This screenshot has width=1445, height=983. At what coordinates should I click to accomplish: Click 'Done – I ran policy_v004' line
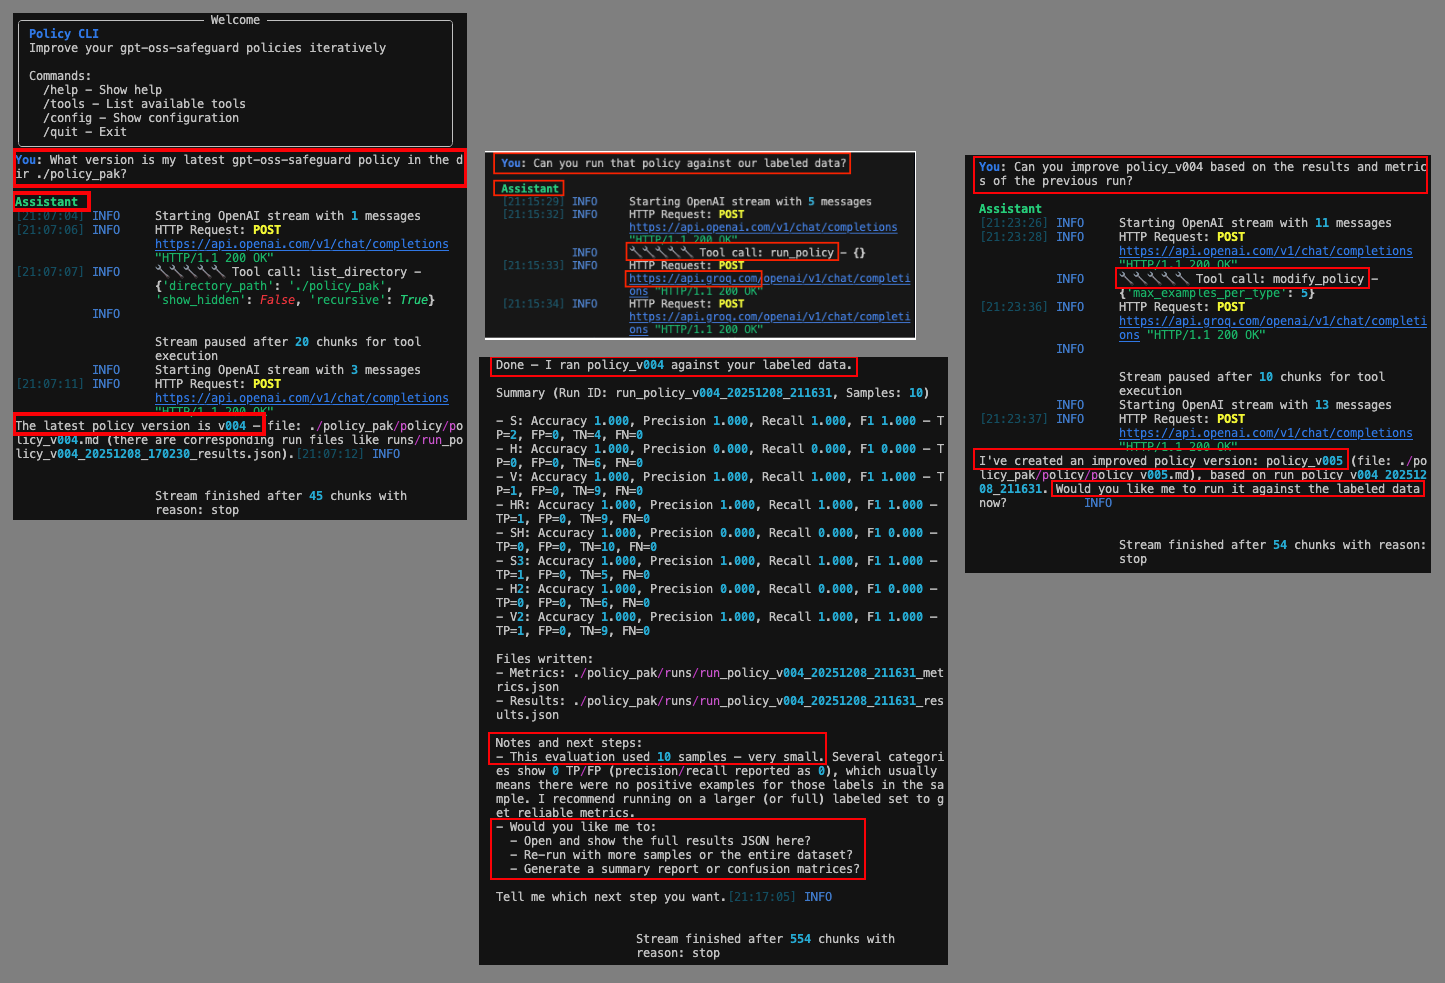[x=674, y=365]
